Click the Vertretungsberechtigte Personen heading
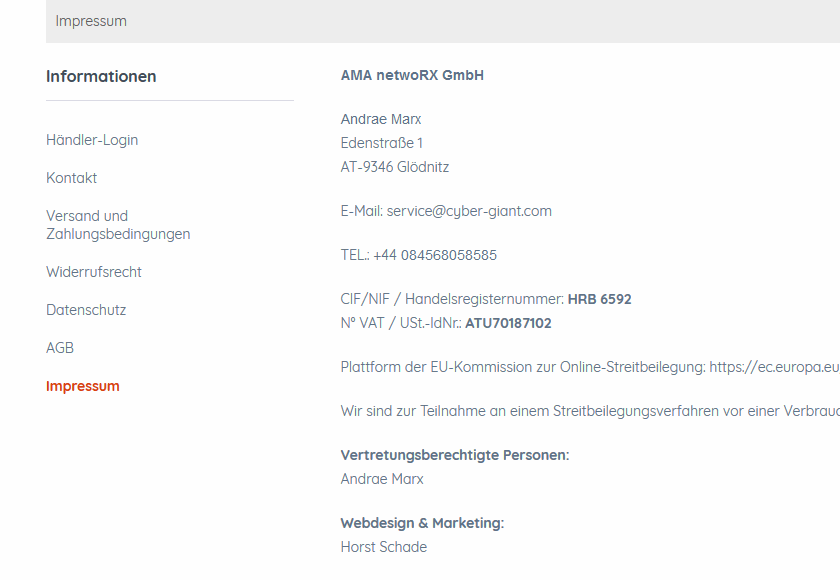 [x=455, y=455]
